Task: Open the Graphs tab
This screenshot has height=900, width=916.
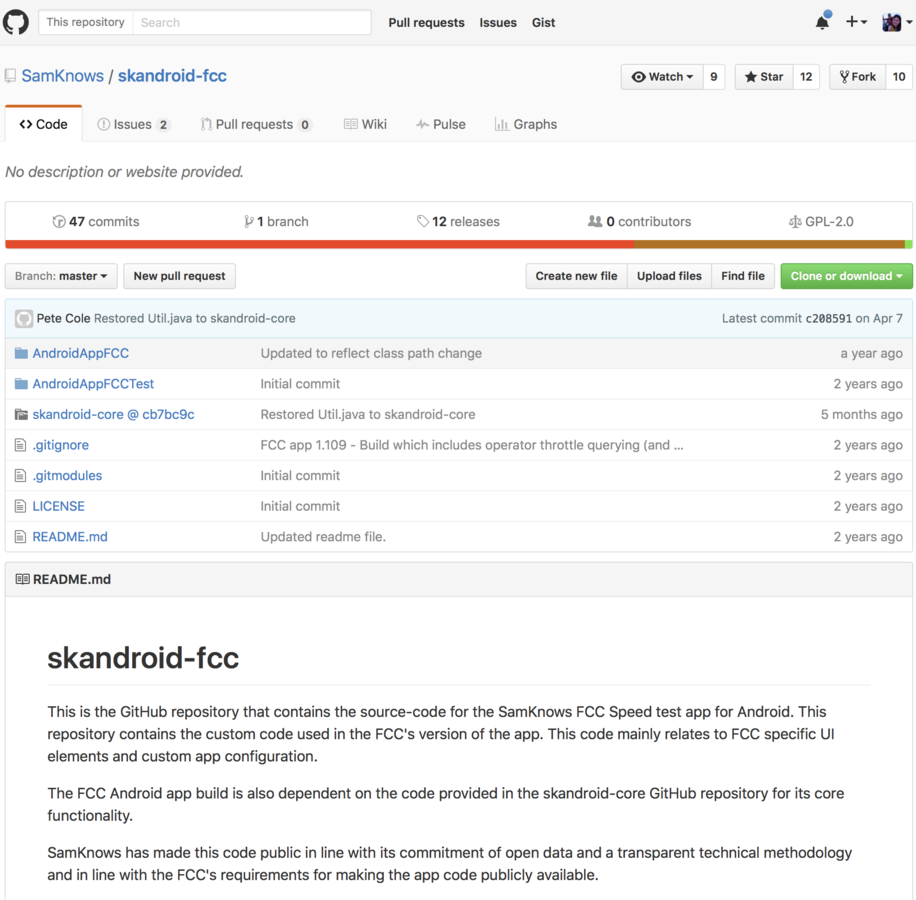Action: pyautogui.click(x=526, y=124)
